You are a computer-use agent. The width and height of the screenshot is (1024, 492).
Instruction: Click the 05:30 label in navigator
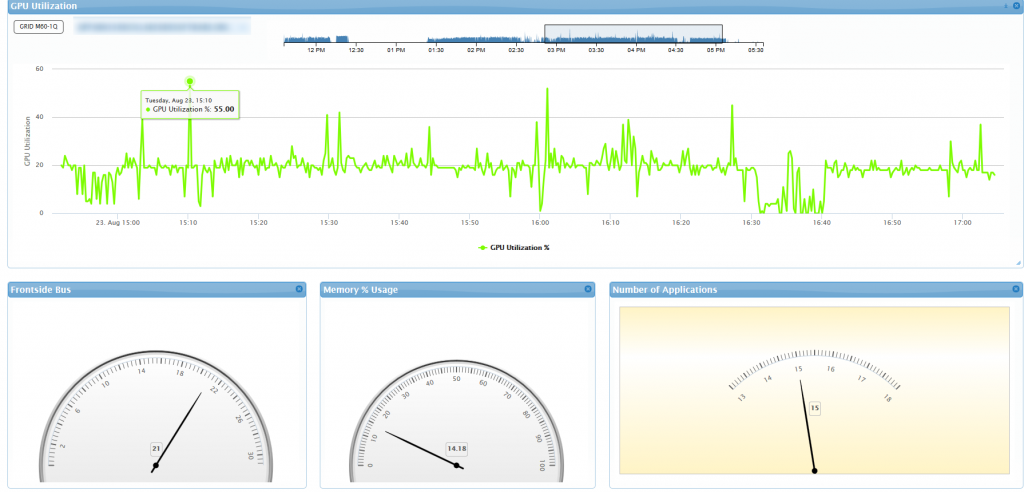(x=756, y=50)
